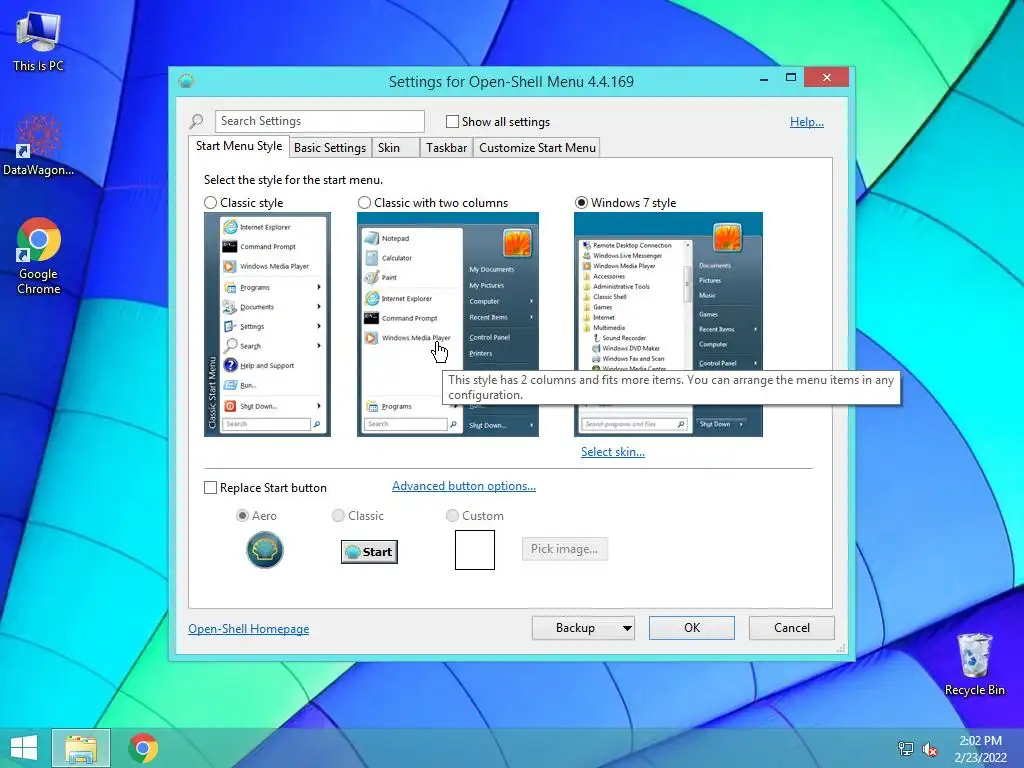Open the Help... link

807,122
